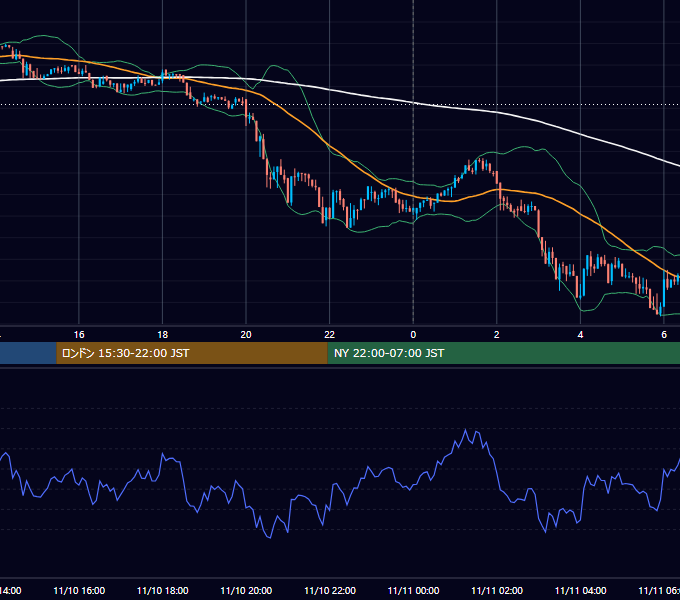
Task: Click the '11/11 02:00' date label
Action: pyautogui.click(x=497, y=590)
